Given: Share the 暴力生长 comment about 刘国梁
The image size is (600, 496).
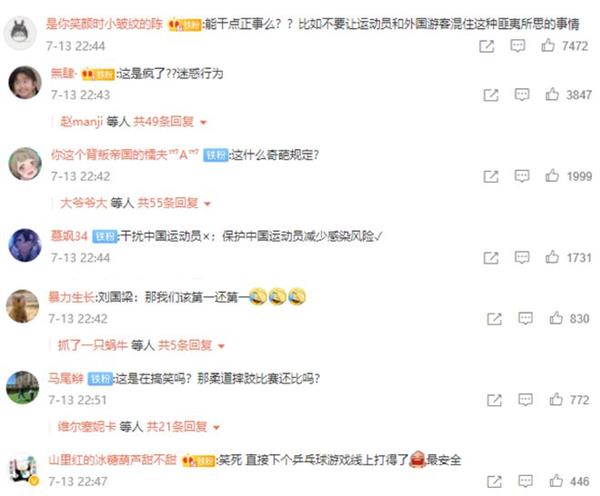Looking at the screenshot, I should pos(494,318).
